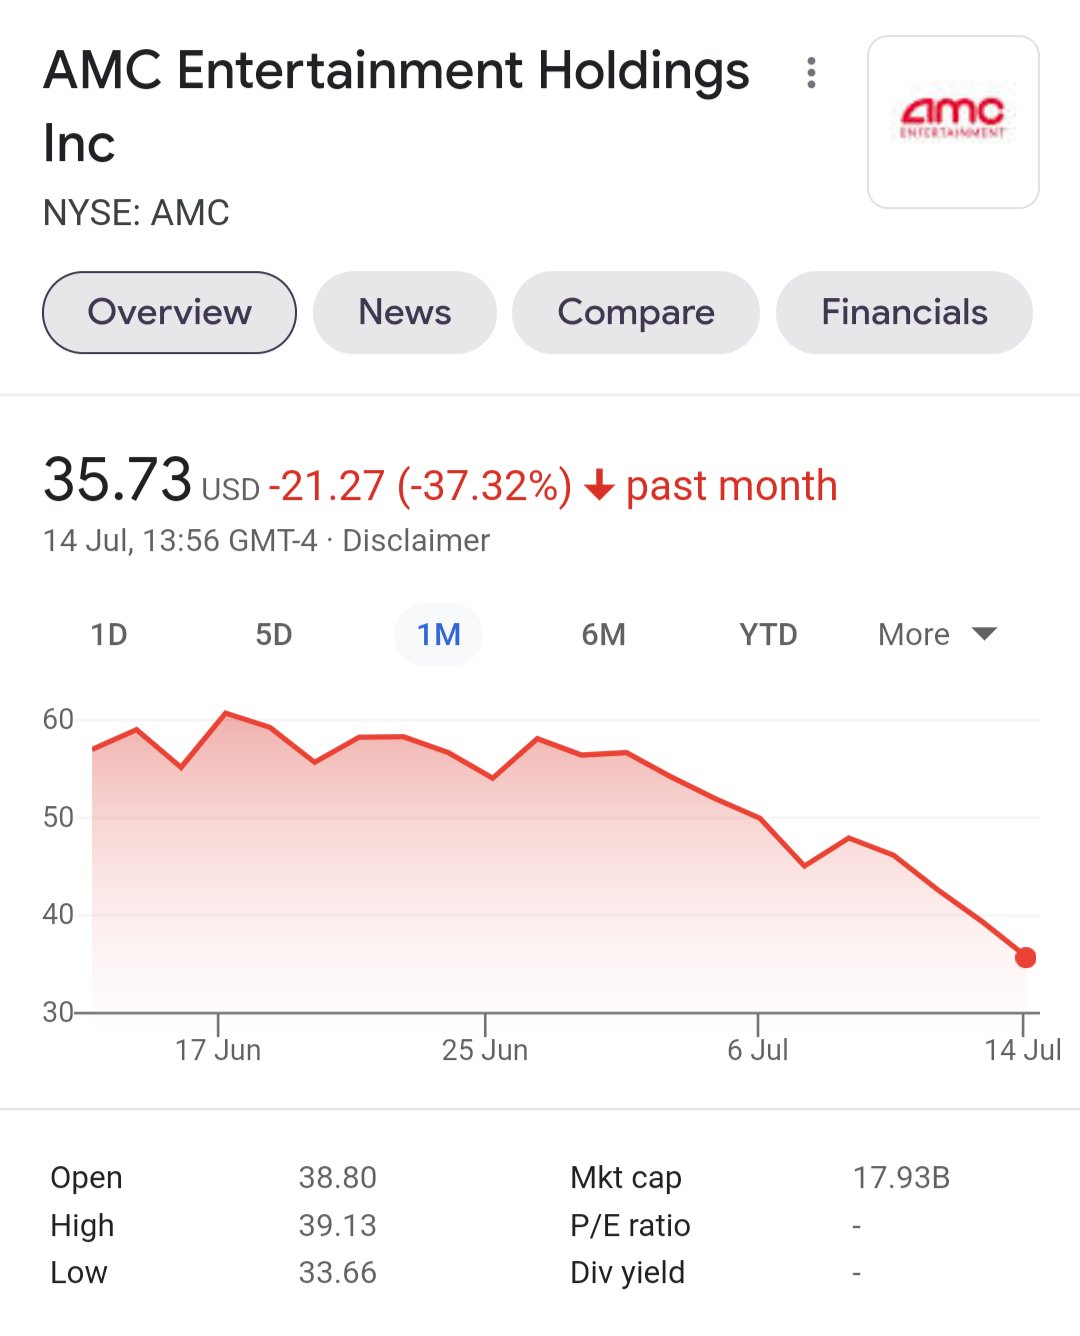Screen dimensions: 1080x1336
Task: Click the 6 Jul axis marker
Action: pyautogui.click(x=758, y=1050)
